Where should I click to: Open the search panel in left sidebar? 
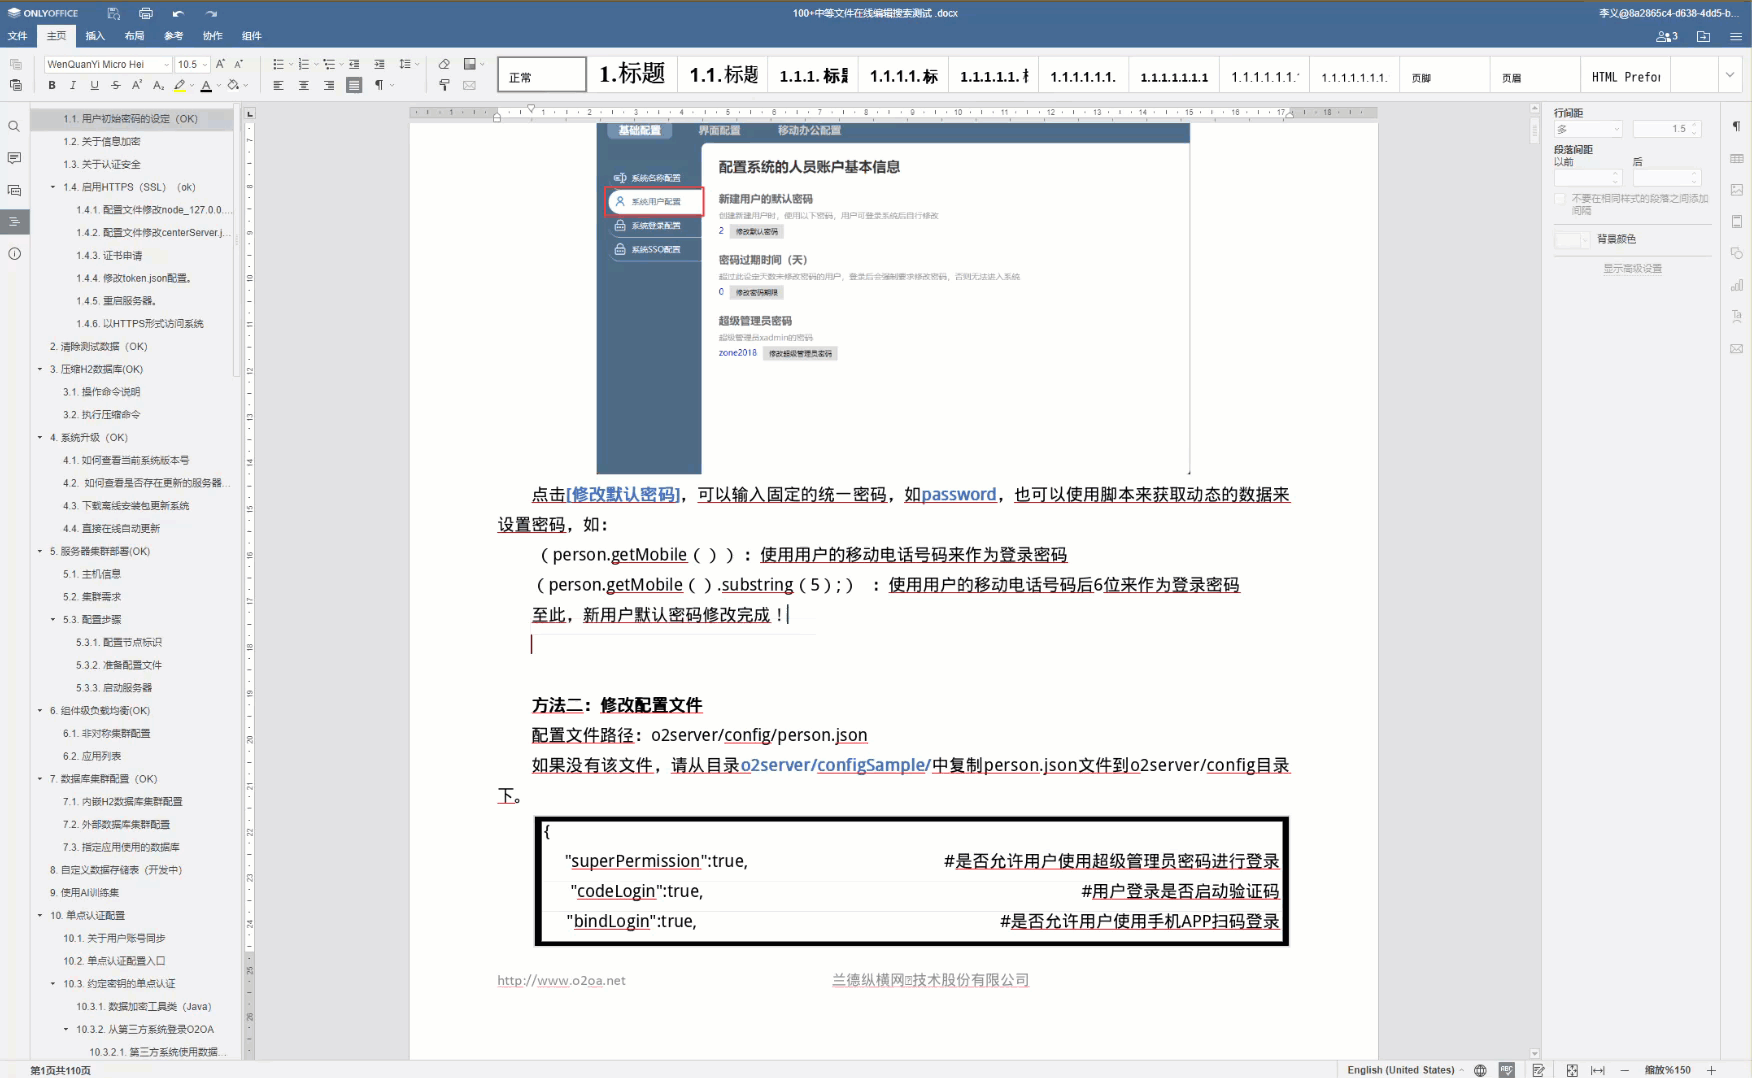coord(14,126)
